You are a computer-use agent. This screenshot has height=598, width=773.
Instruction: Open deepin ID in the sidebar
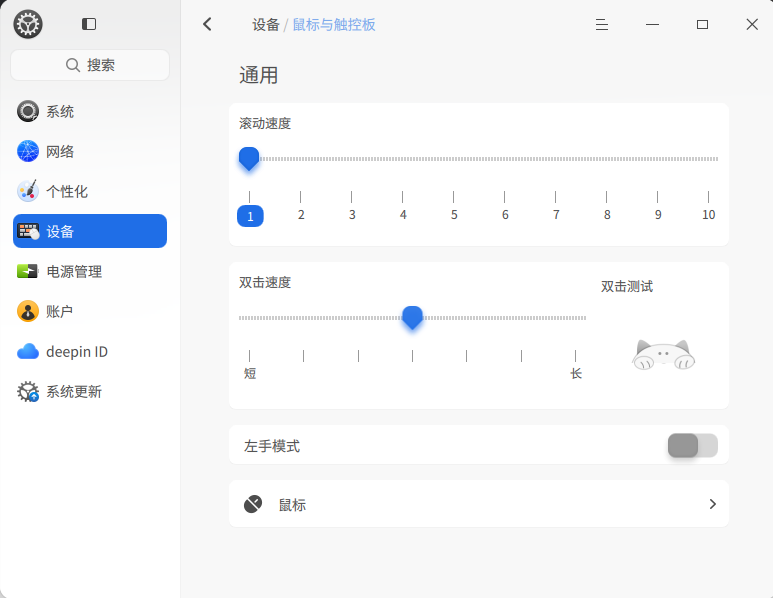coord(90,352)
